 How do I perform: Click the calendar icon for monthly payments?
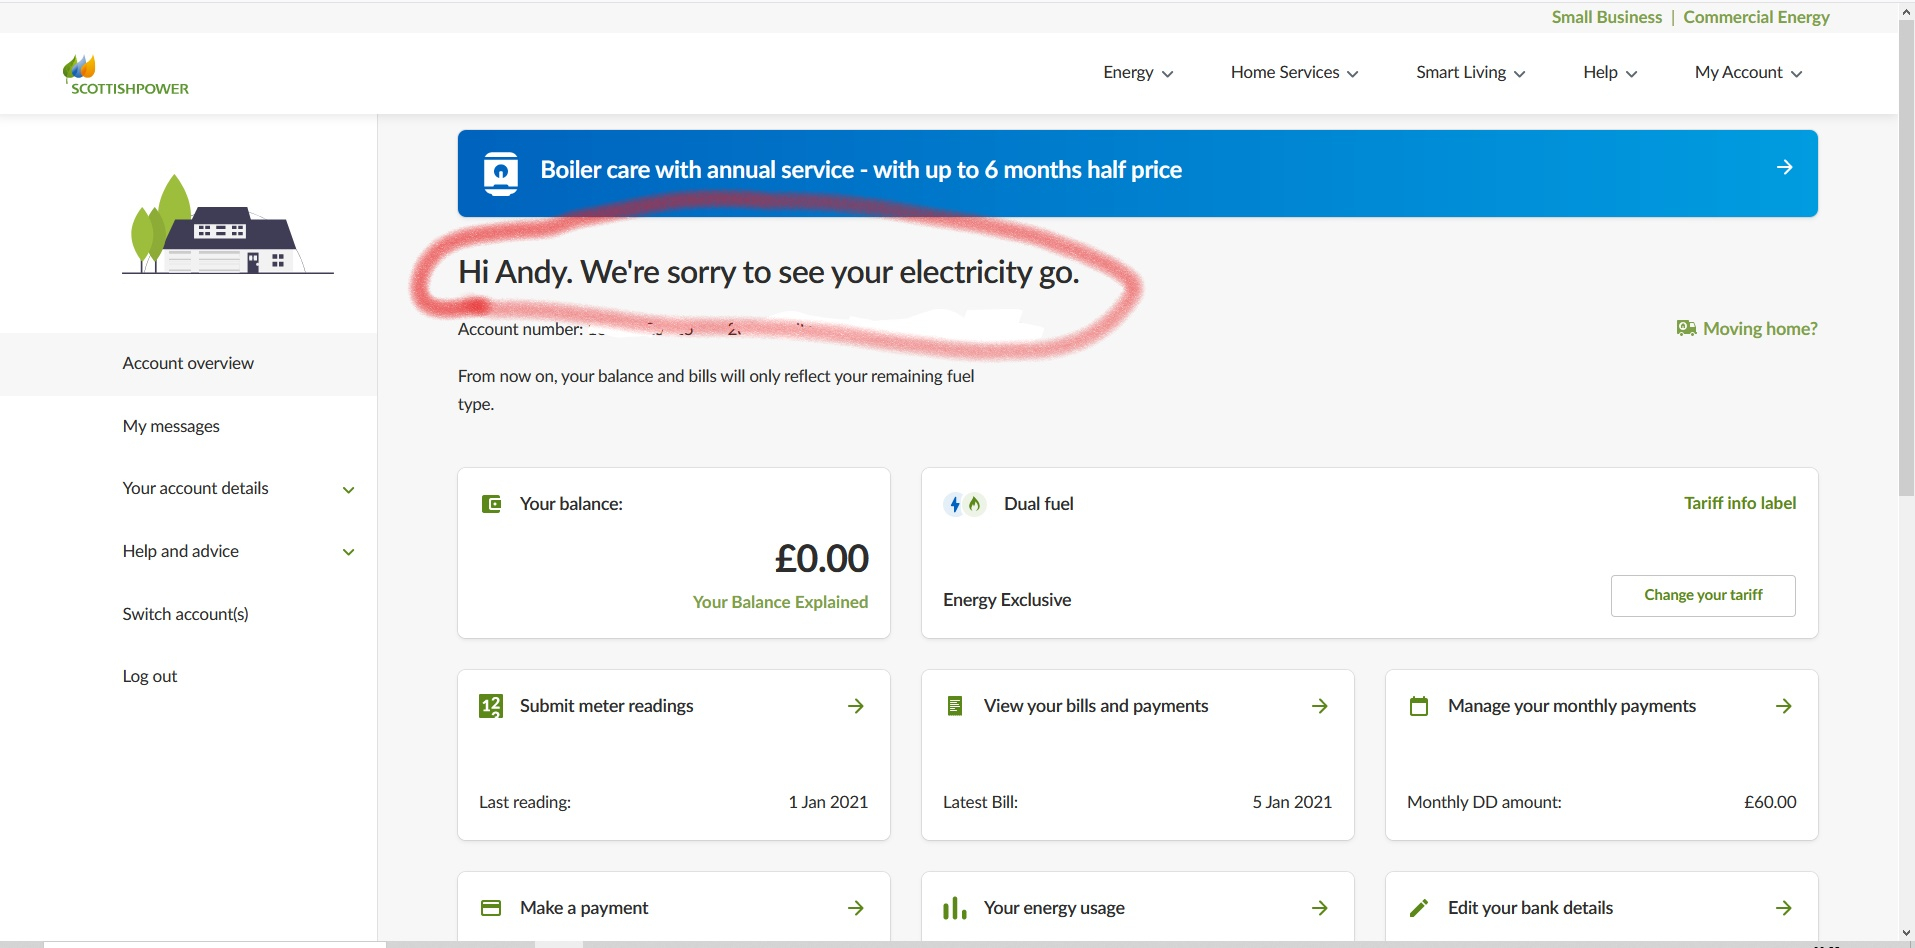pos(1419,706)
